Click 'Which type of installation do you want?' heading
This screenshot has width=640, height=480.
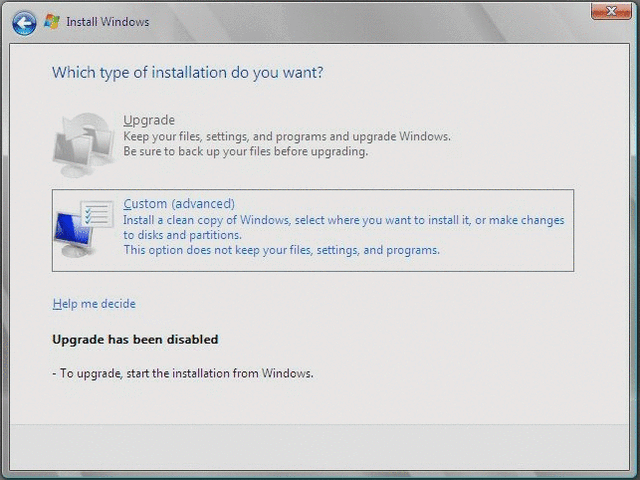[187, 73]
